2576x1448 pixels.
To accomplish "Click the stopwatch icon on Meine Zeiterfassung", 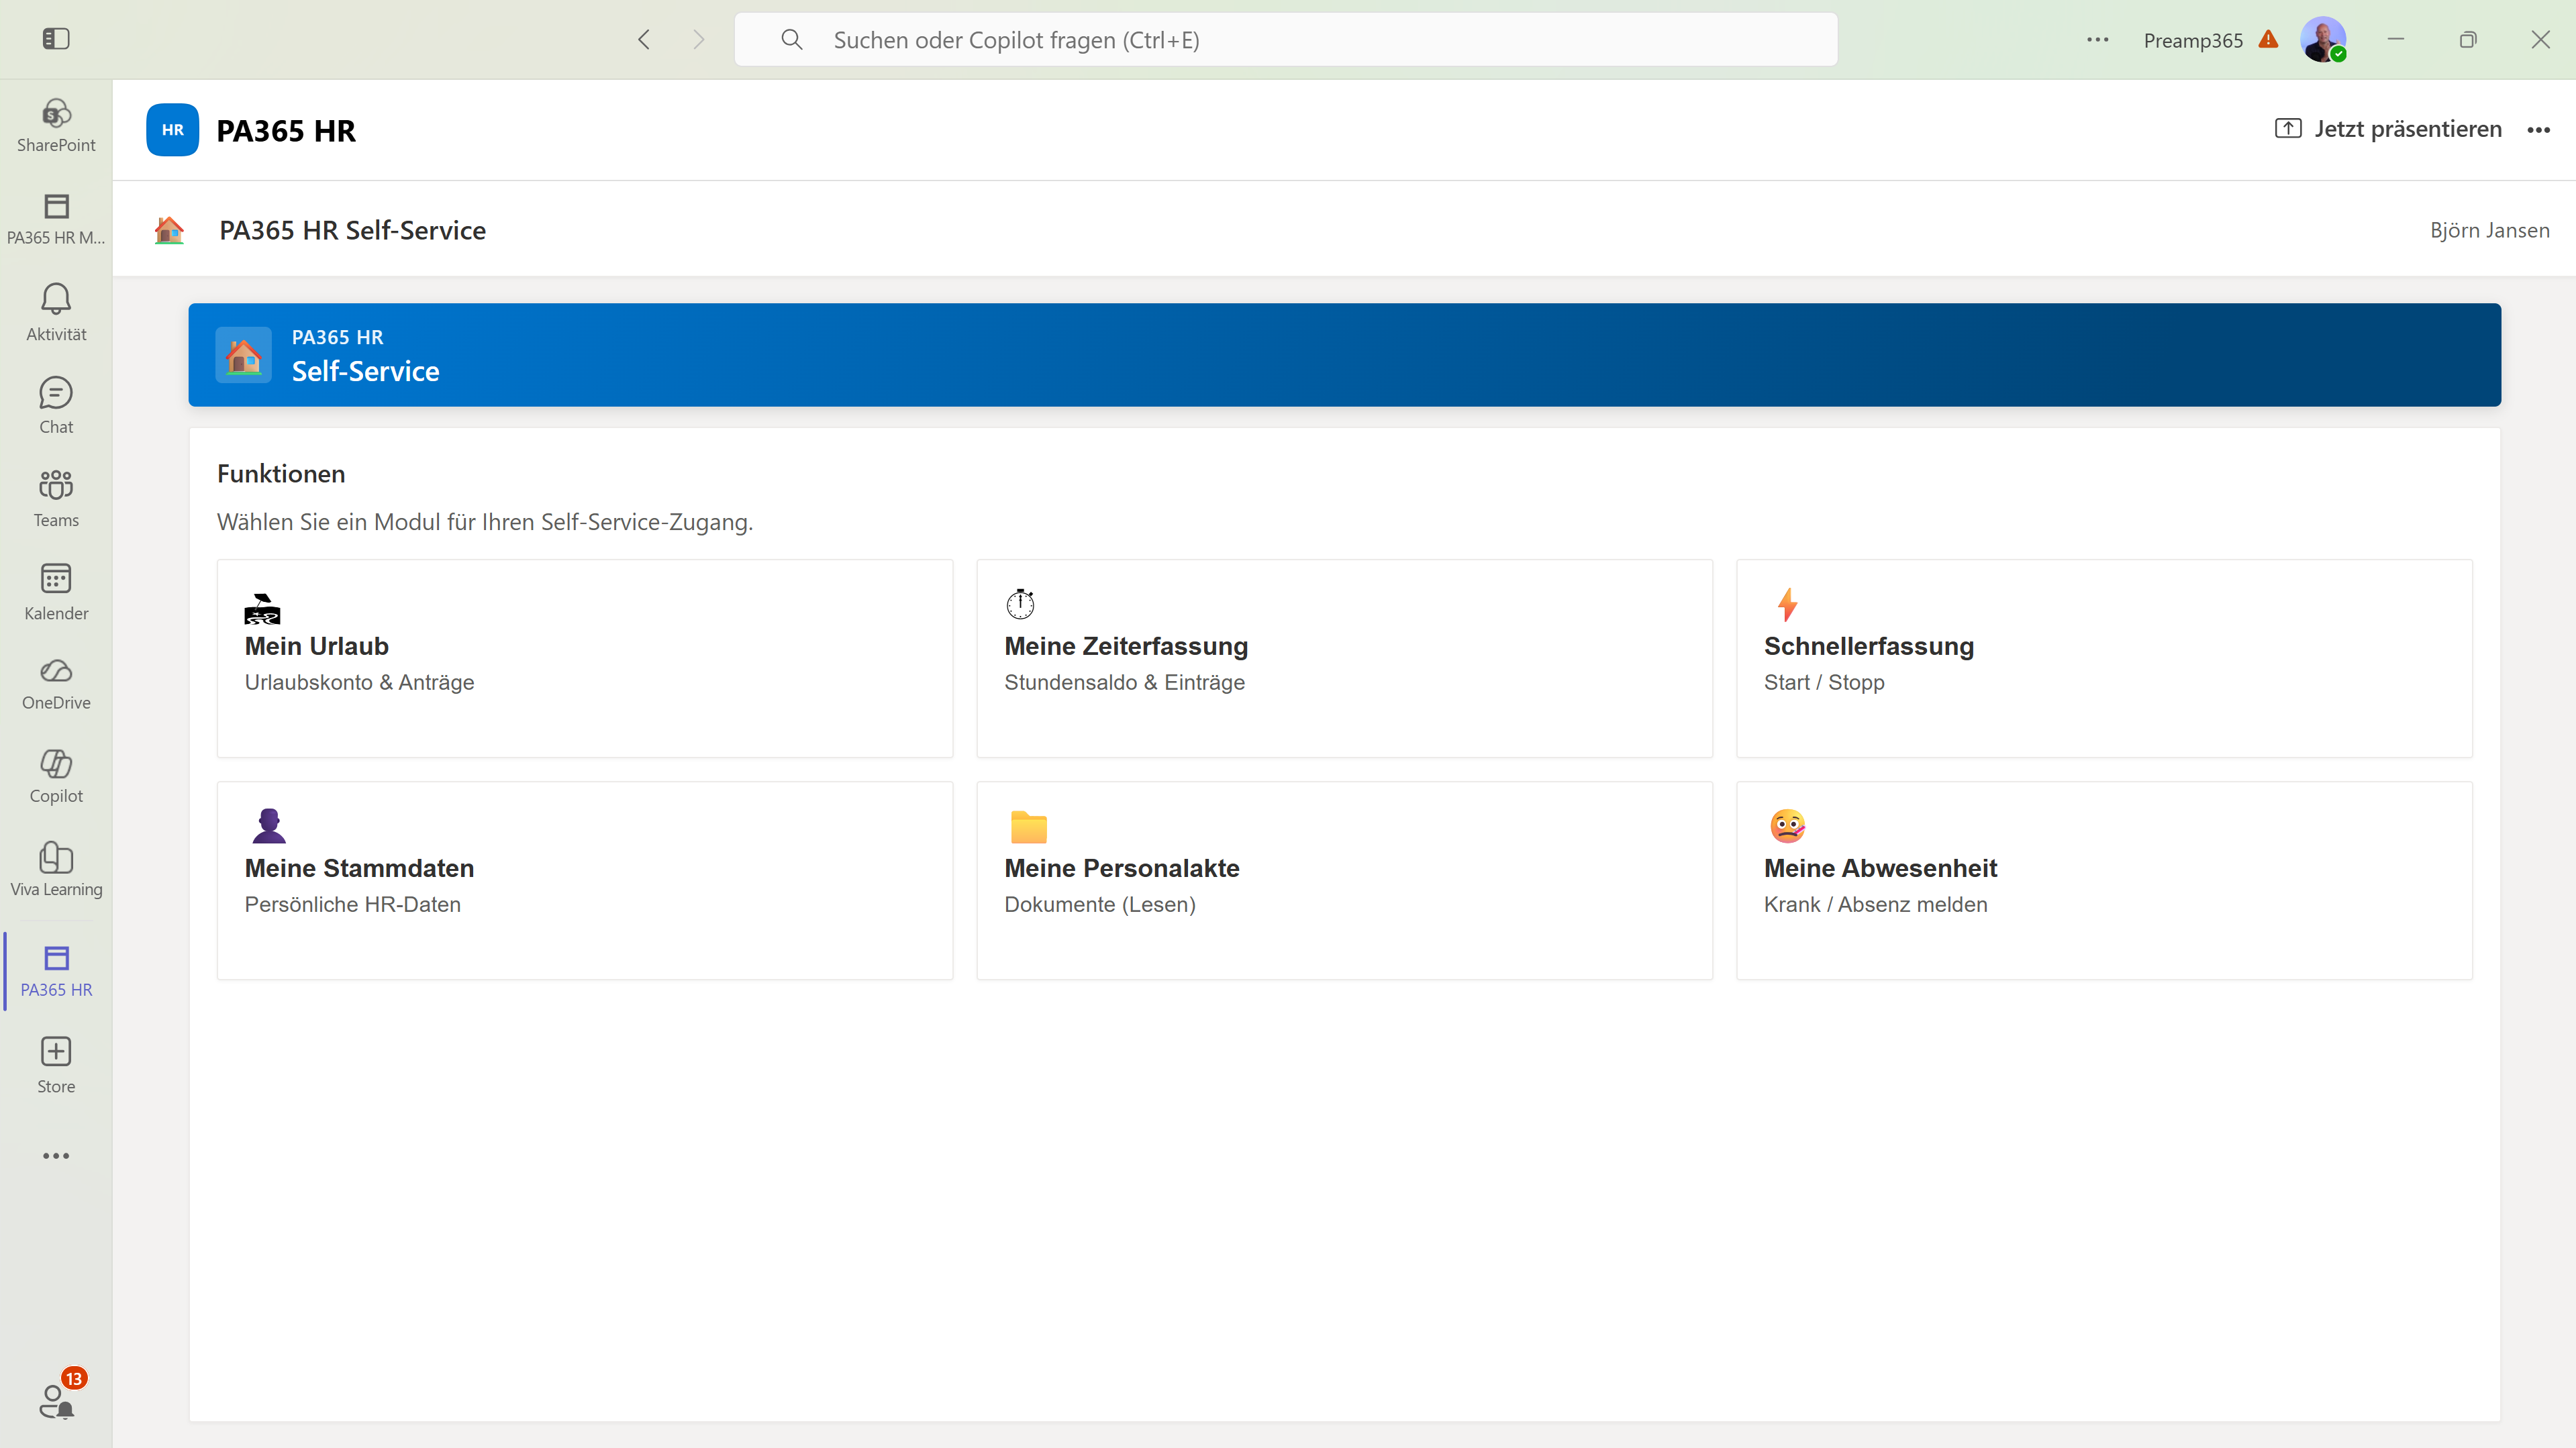I will [1020, 605].
